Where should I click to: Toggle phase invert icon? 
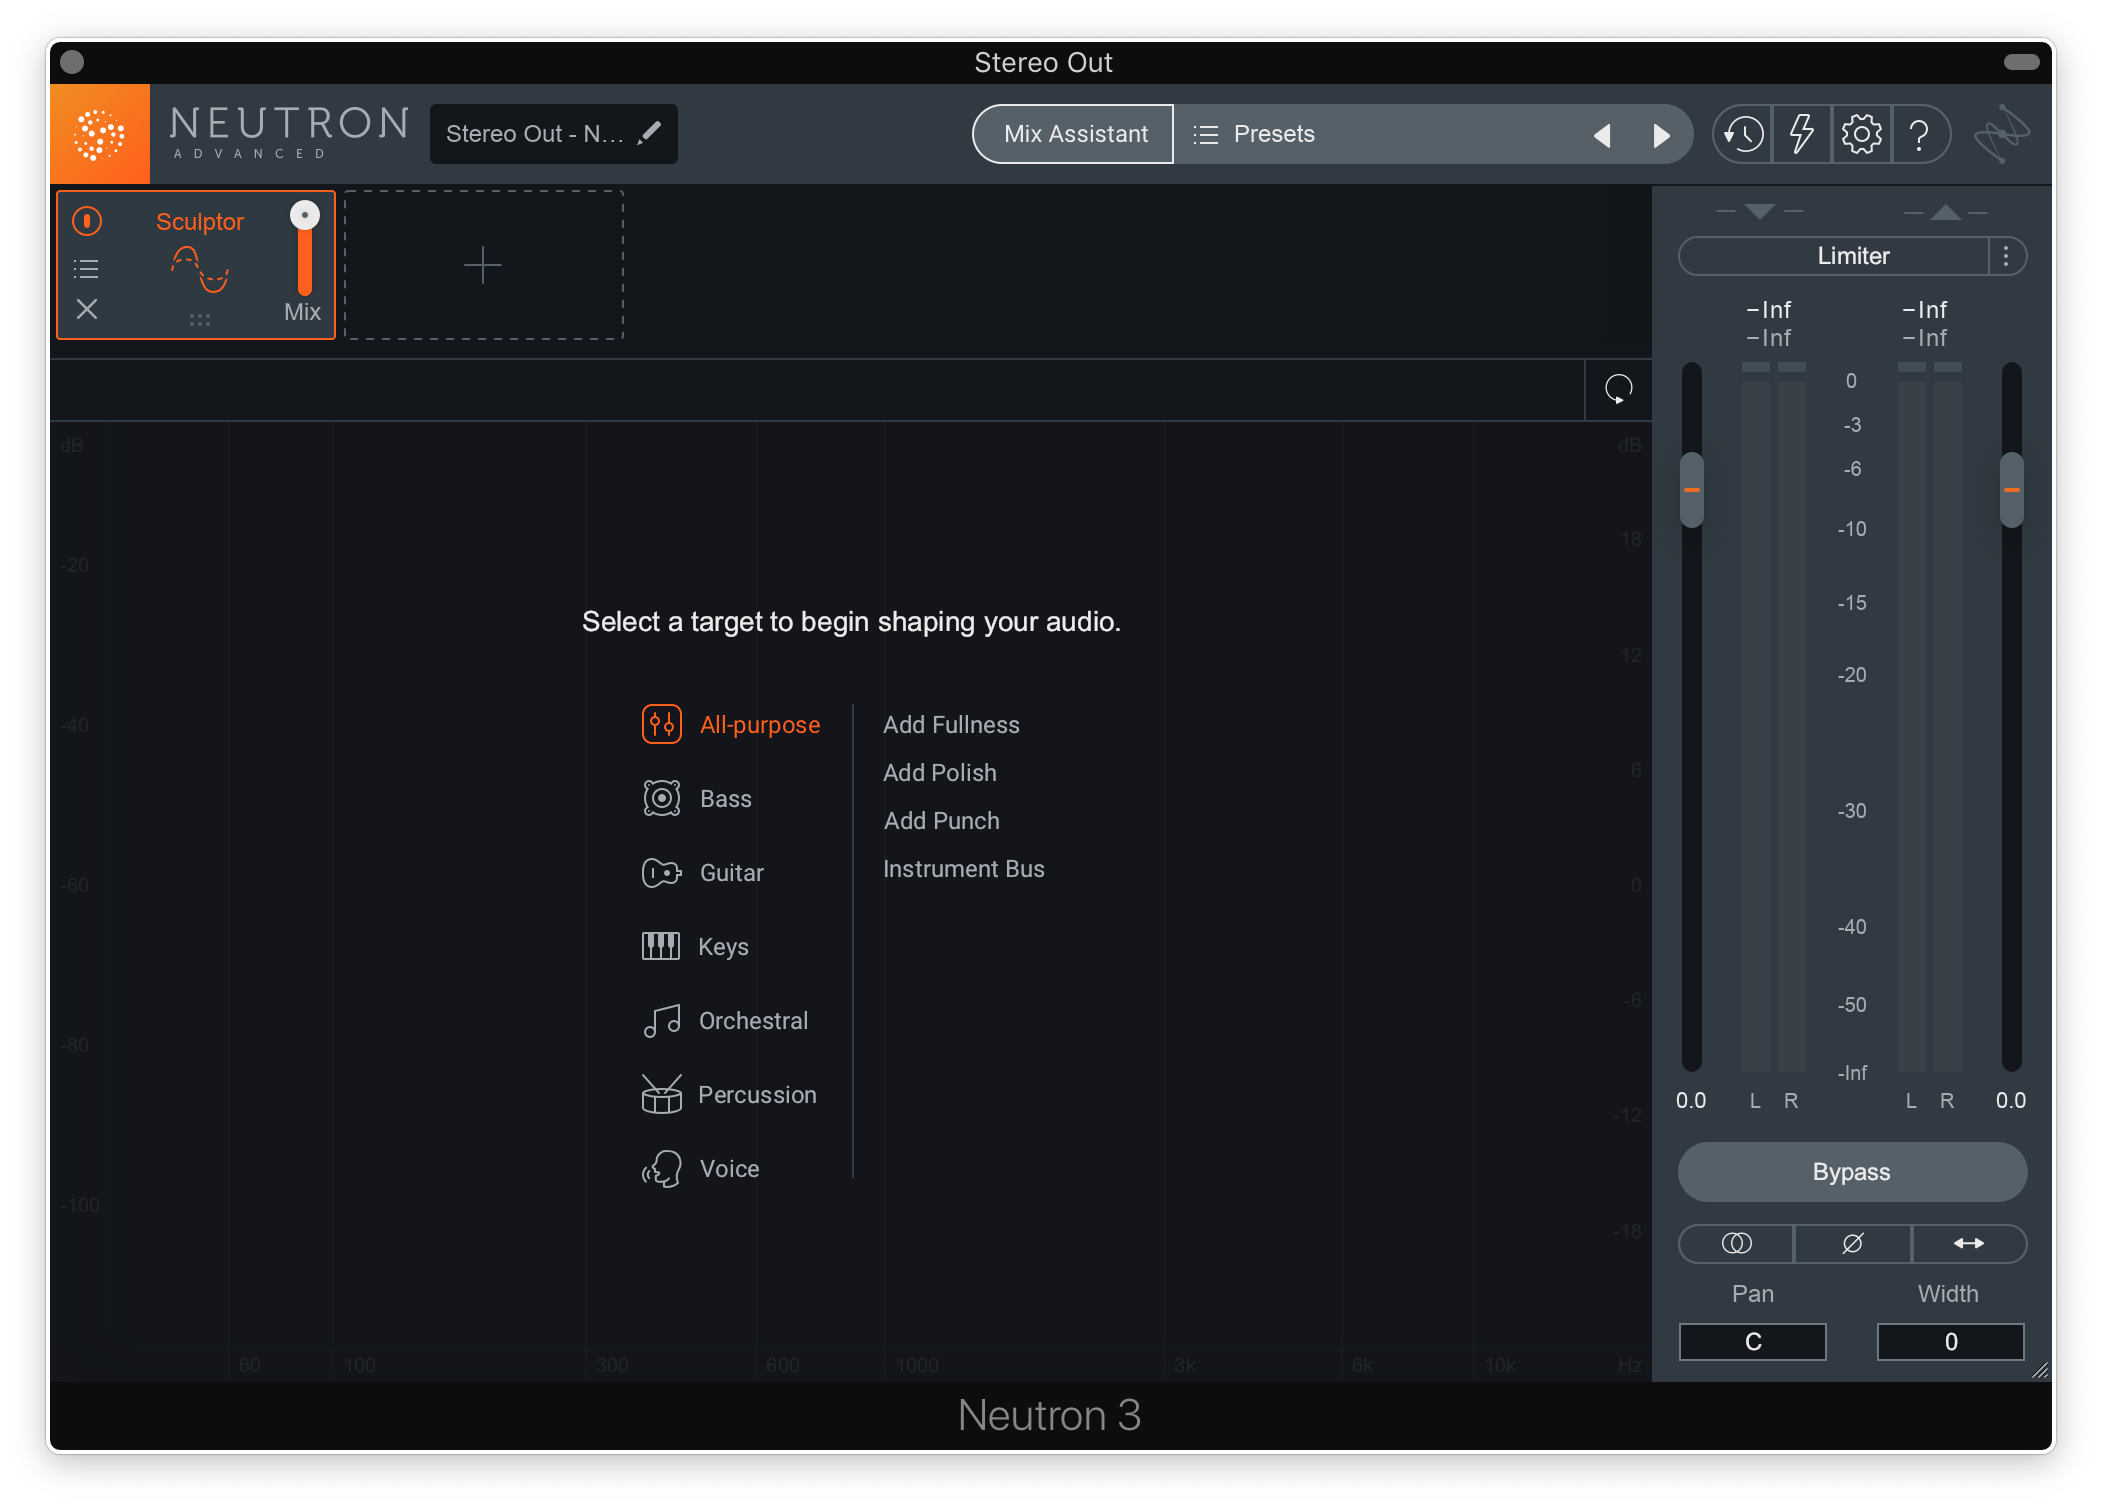[1852, 1243]
